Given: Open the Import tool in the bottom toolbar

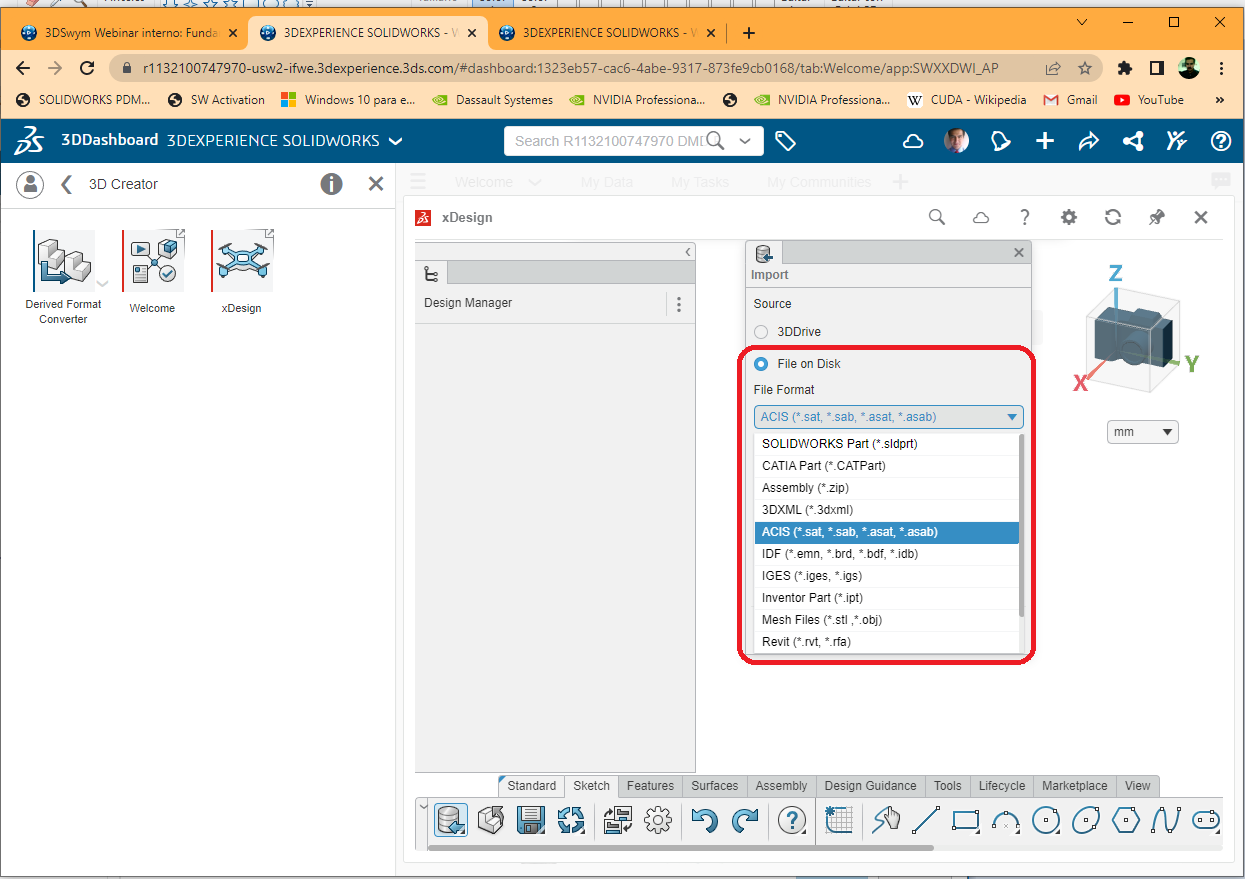Looking at the screenshot, I should [450, 821].
